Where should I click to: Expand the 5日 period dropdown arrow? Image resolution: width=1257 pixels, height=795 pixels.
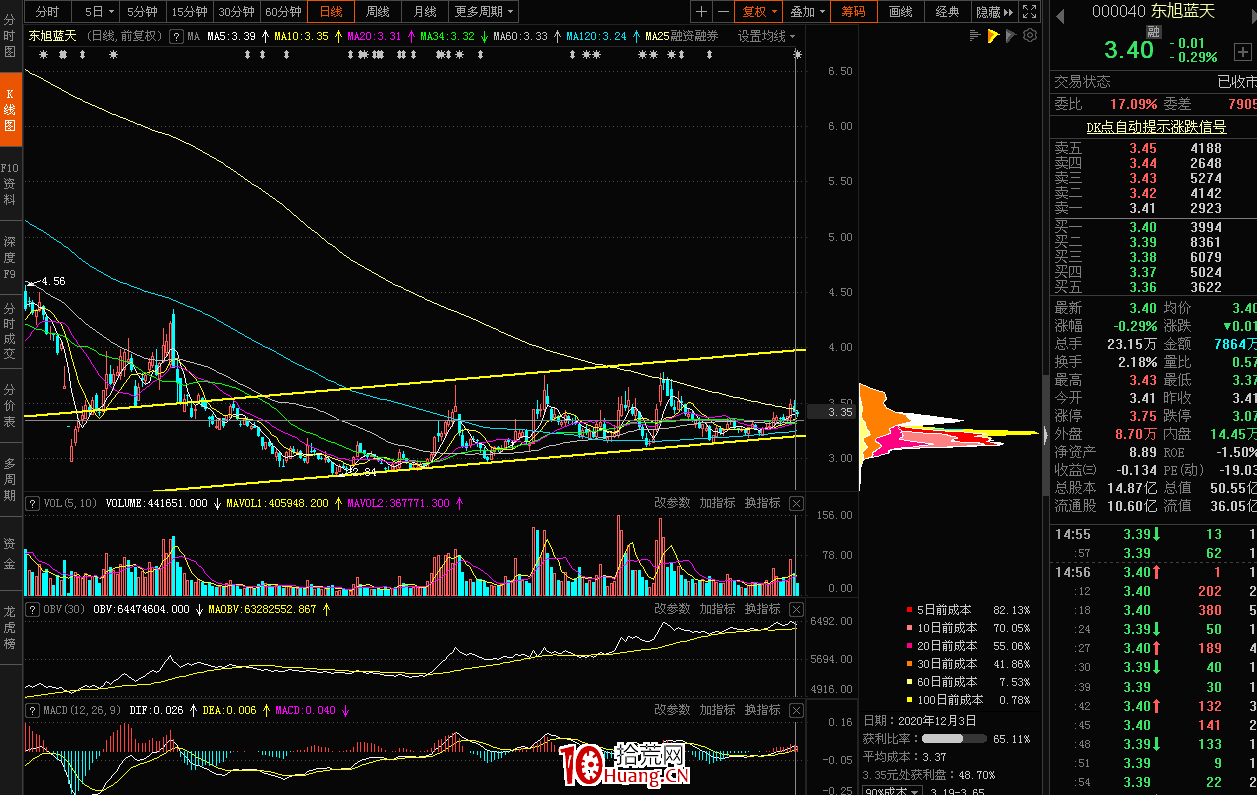tap(109, 12)
